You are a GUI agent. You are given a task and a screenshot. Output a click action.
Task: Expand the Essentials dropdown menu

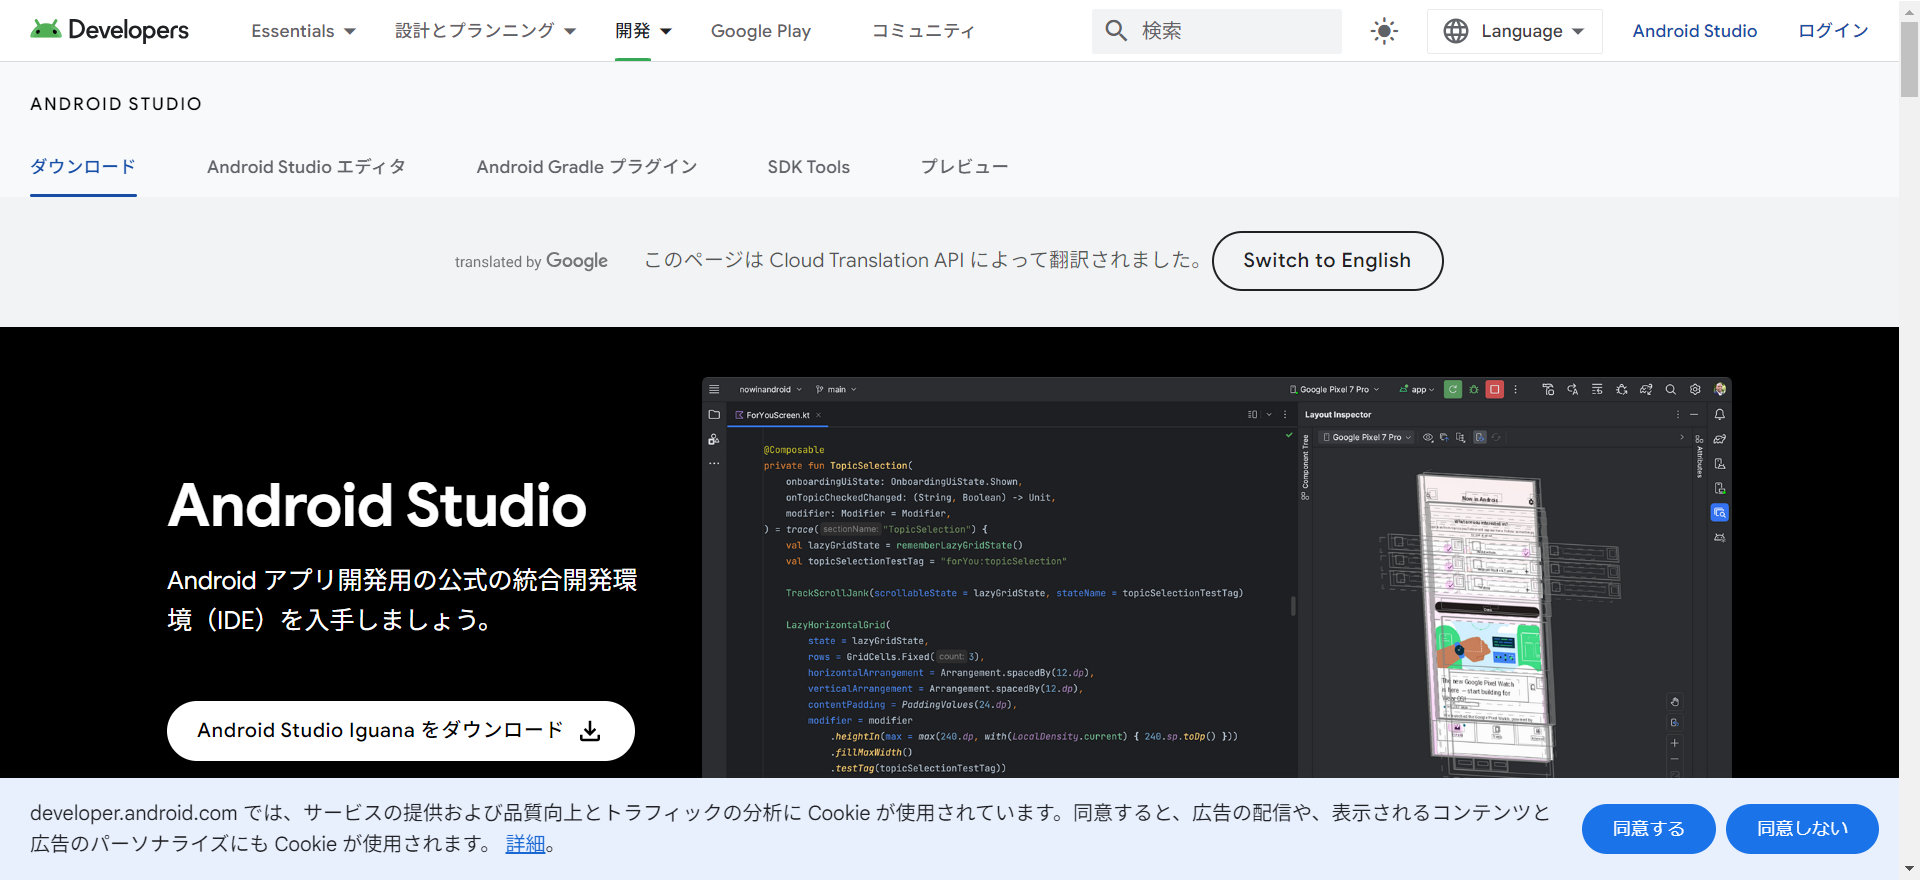pyautogui.click(x=303, y=31)
